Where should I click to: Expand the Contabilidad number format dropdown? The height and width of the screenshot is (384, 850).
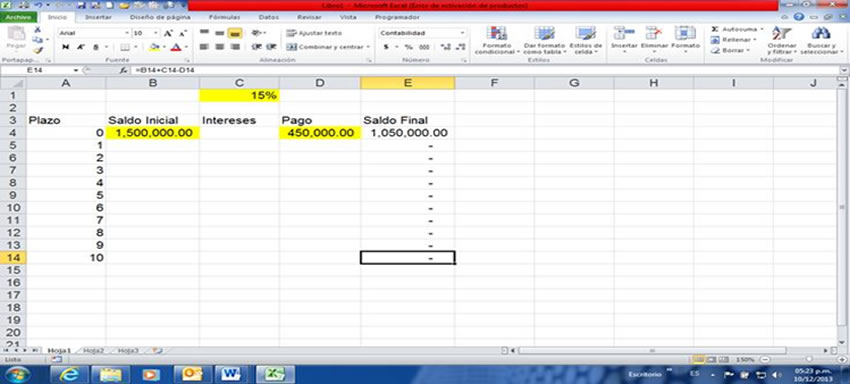tap(462, 33)
